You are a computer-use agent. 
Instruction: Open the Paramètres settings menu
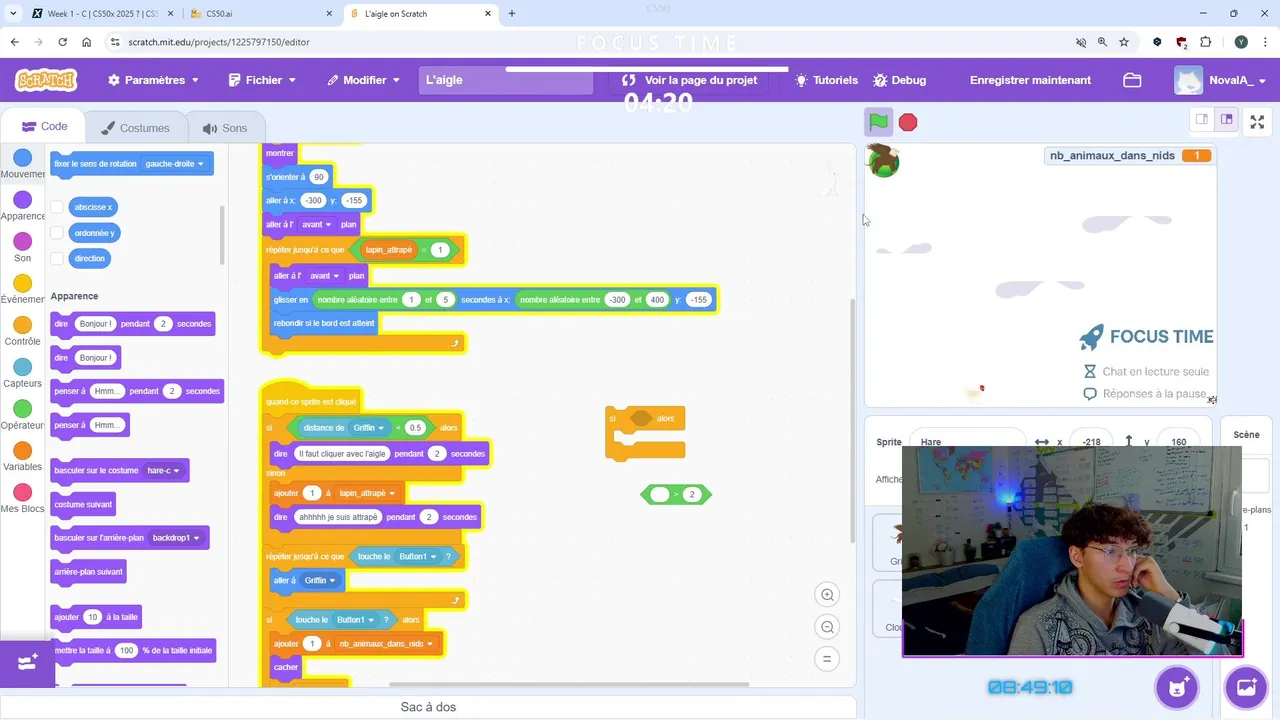click(x=153, y=80)
